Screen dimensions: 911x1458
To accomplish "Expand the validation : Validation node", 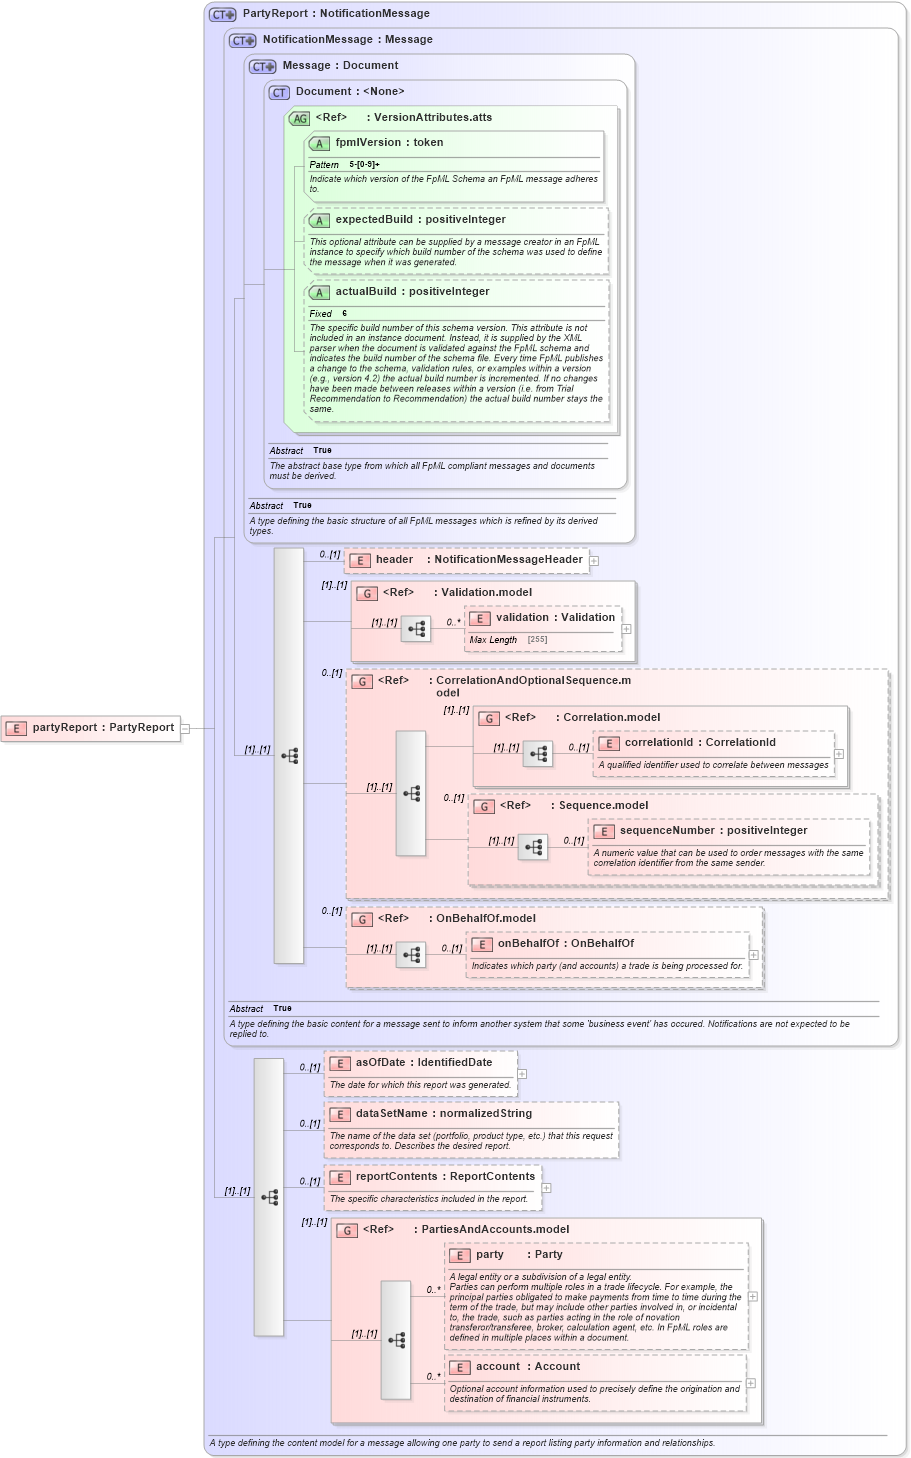I will tap(627, 629).
